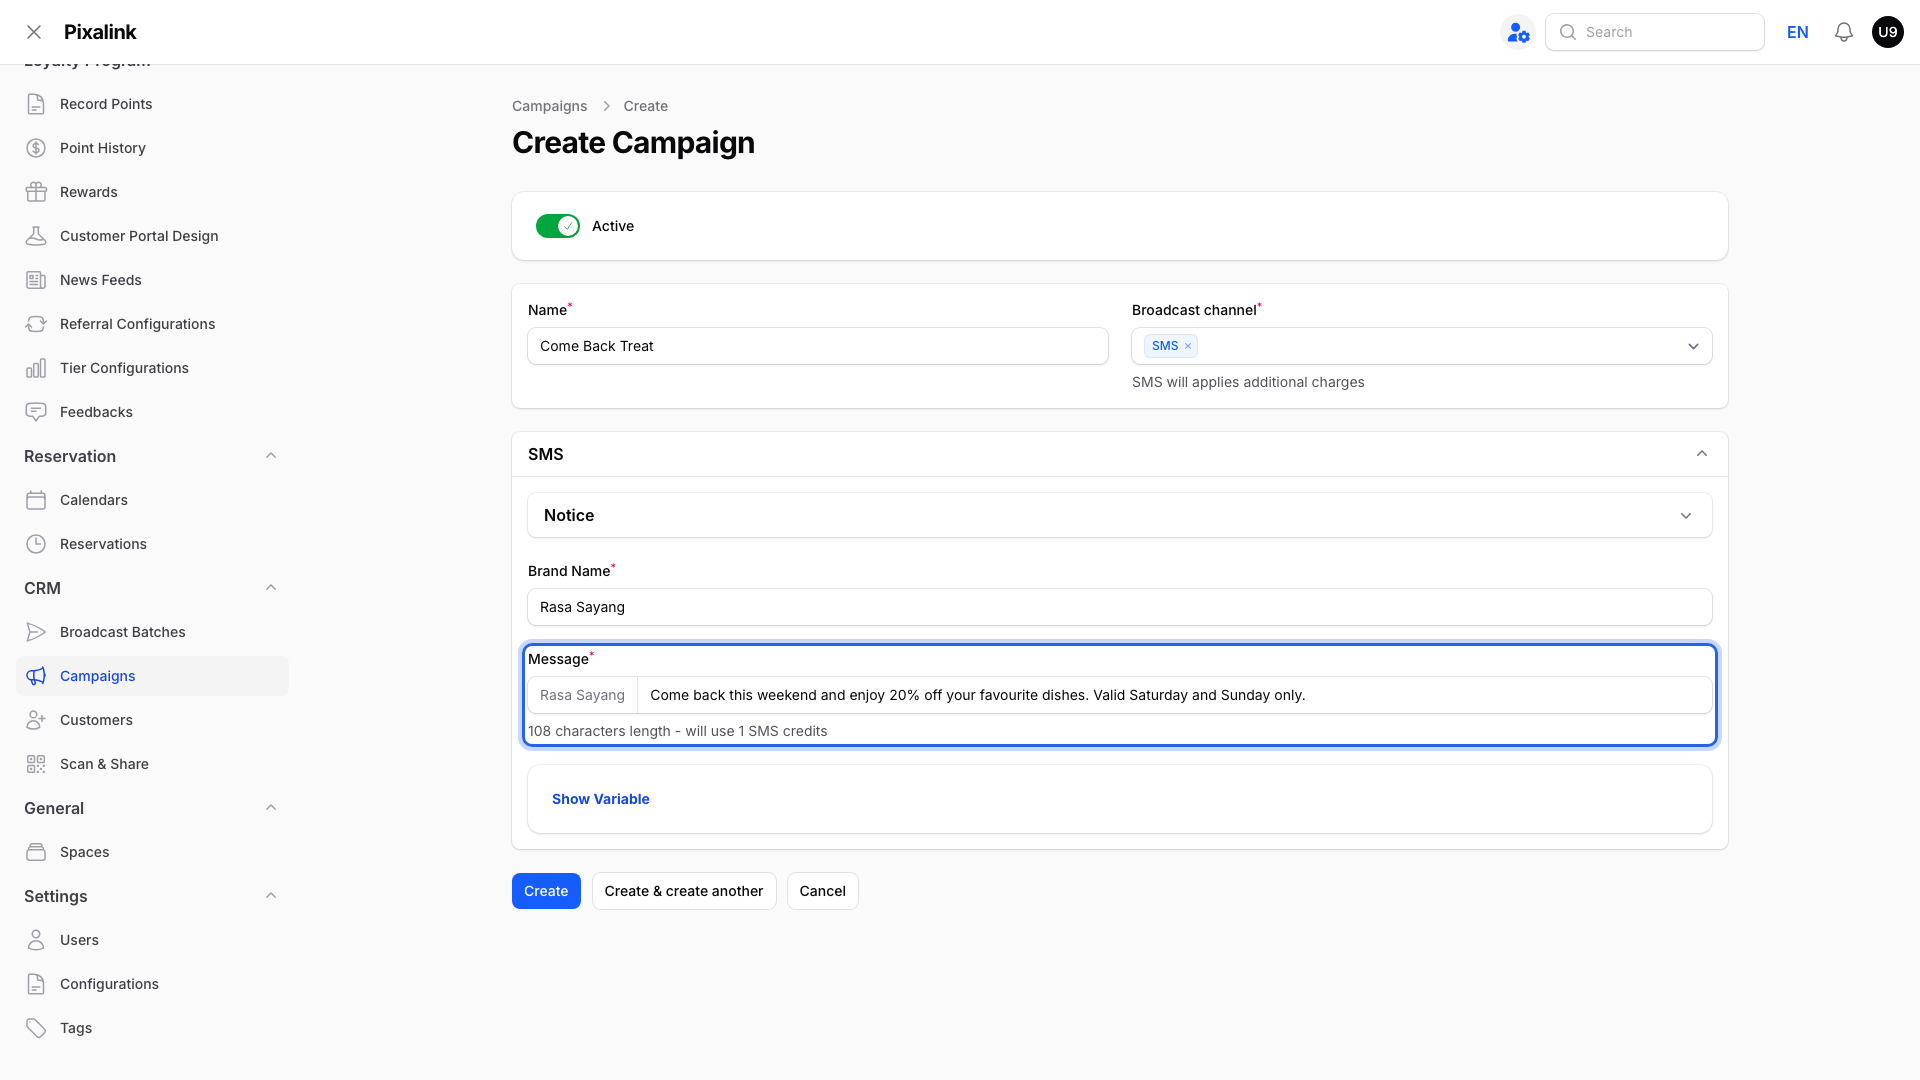This screenshot has height=1080, width=1920.
Task: Click the Broadcast Batches paper plane icon
Action: point(36,632)
